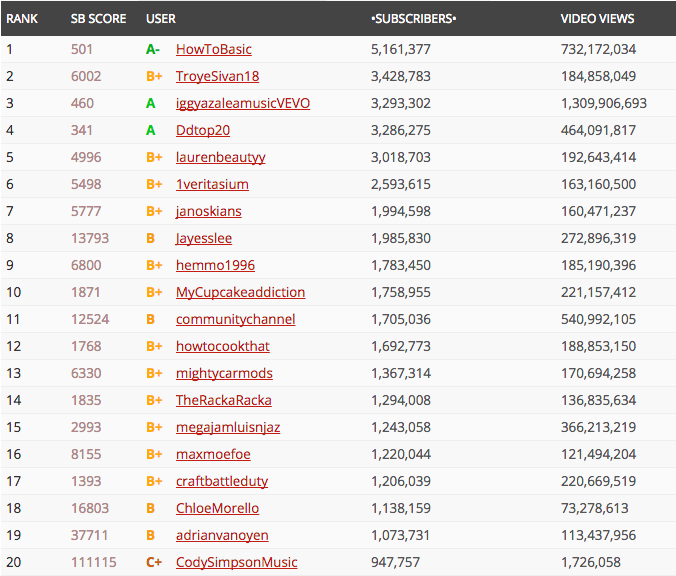Click video views 1,309,906,693

pyautogui.click(x=604, y=103)
